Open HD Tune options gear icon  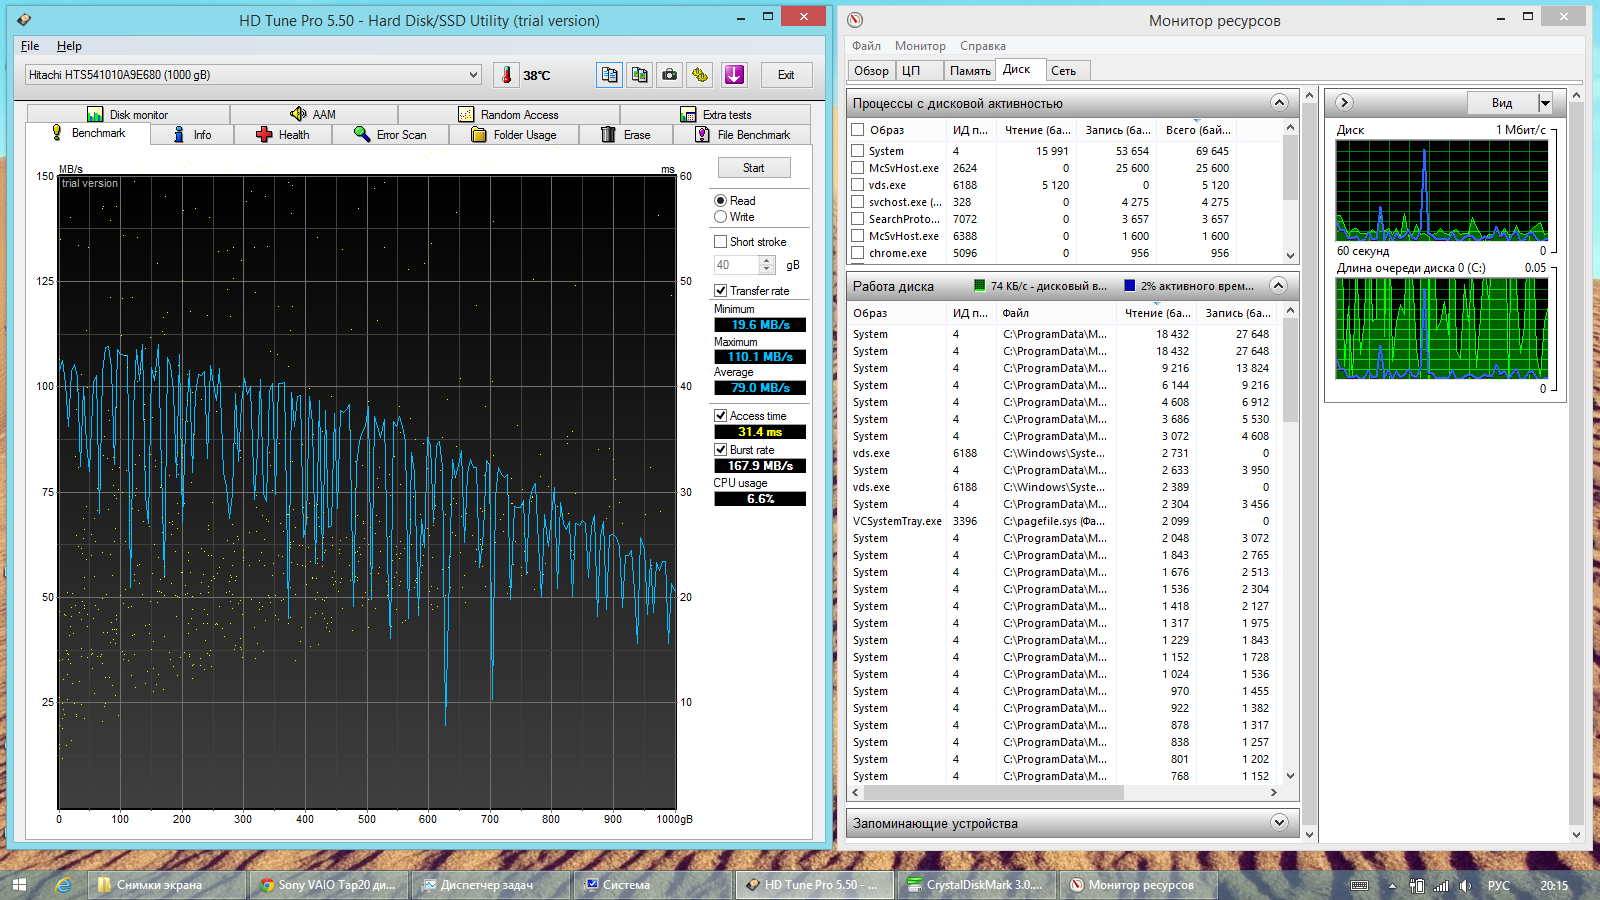click(x=700, y=75)
